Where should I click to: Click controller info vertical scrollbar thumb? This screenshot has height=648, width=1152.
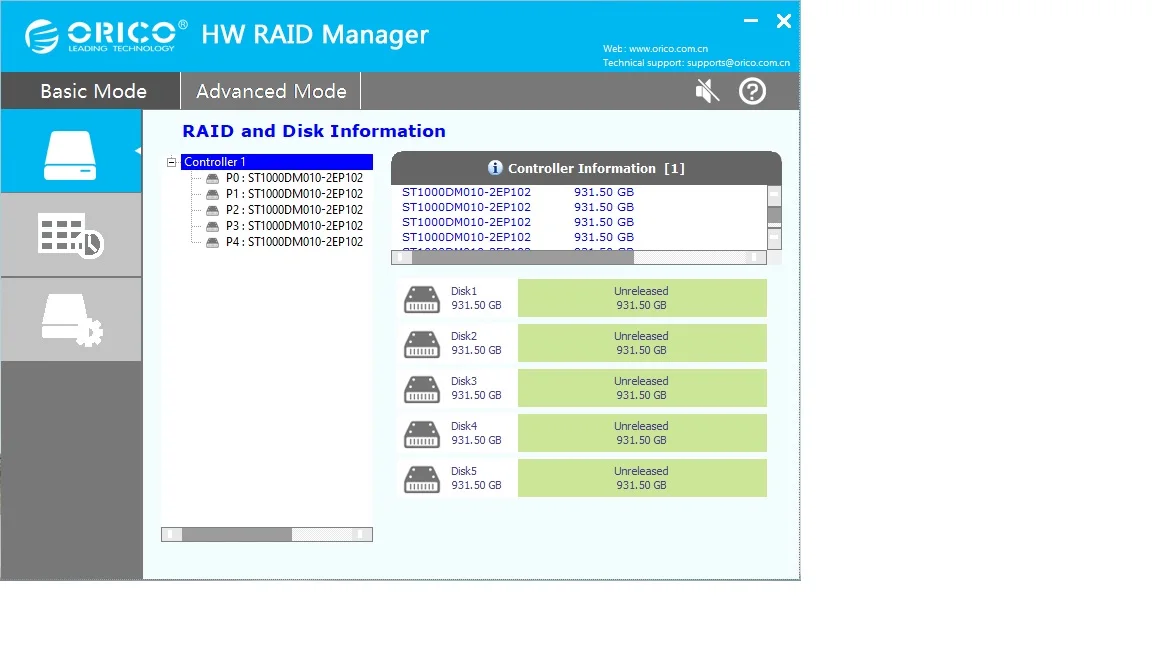pos(774,215)
